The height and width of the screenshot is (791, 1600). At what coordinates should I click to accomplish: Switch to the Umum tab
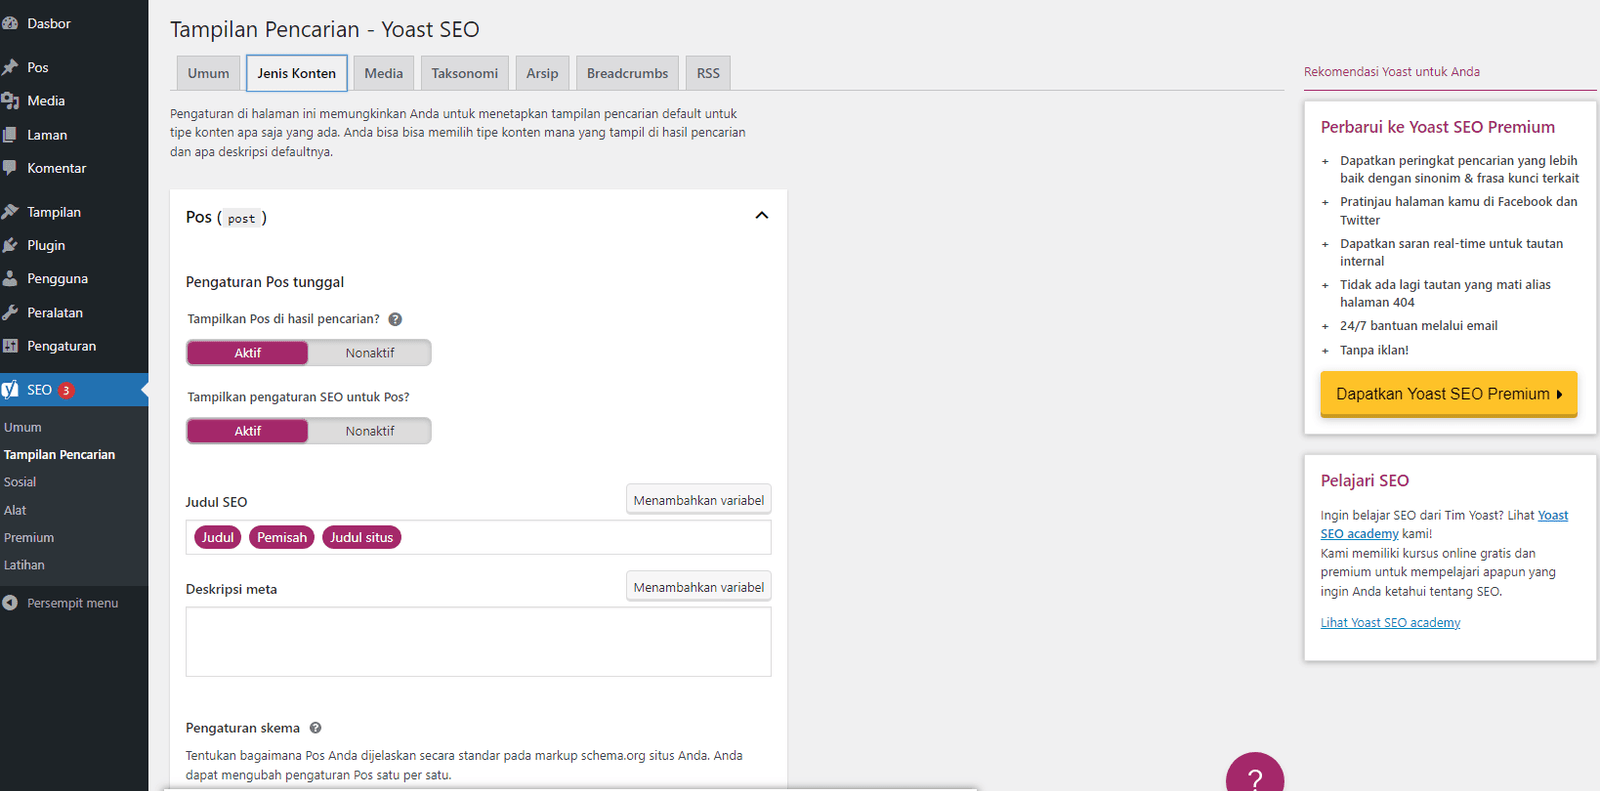pos(208,73)
